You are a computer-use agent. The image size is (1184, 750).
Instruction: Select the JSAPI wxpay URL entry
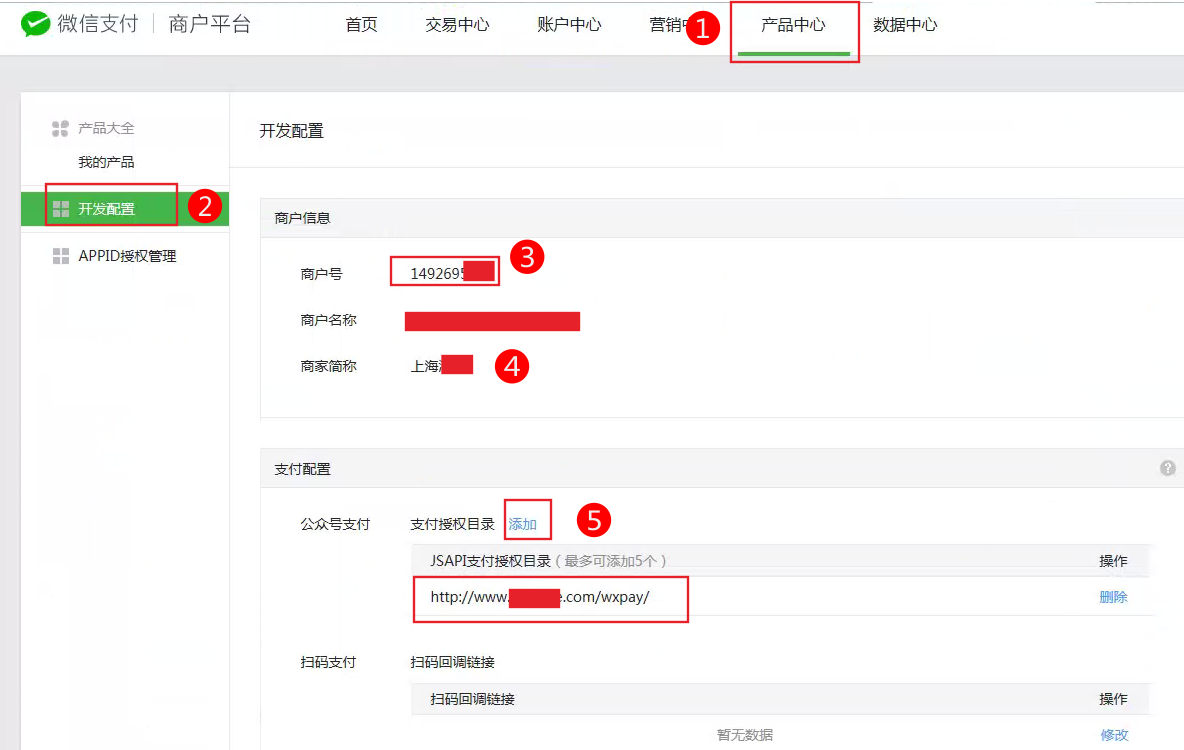[x=540, y=597]
